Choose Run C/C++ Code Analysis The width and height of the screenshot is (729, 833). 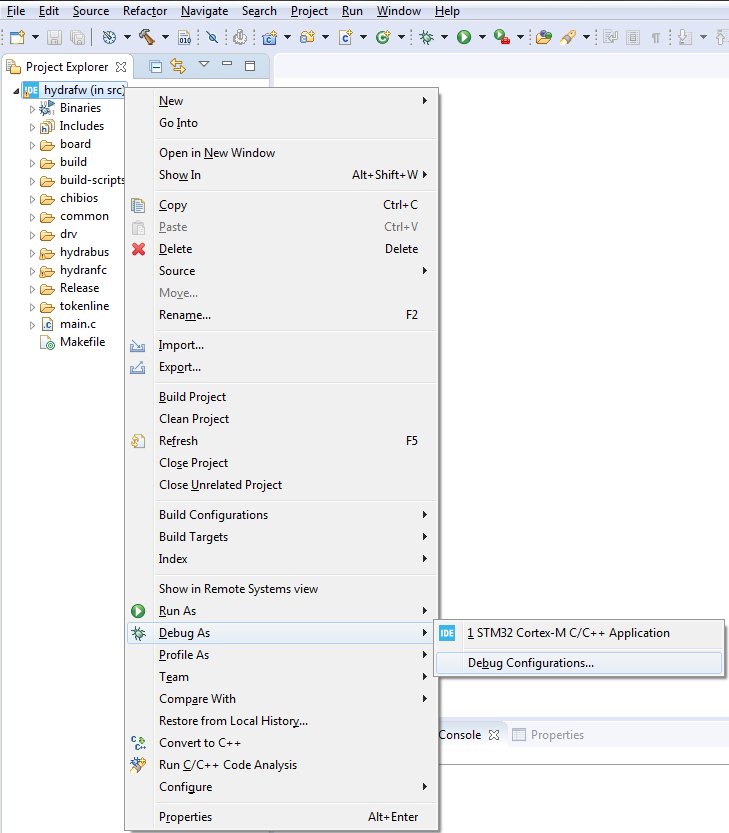(282, 765)
